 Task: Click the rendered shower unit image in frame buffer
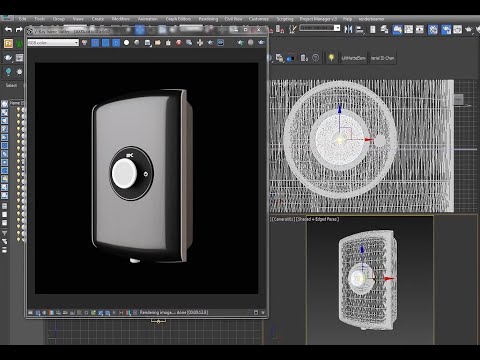pos(142,177)
